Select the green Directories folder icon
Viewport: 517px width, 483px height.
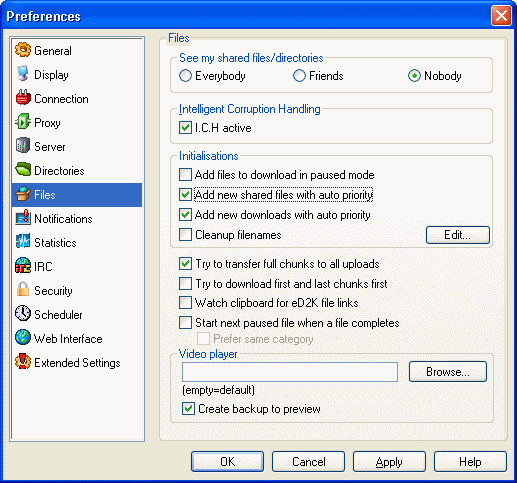pos(23,170)
